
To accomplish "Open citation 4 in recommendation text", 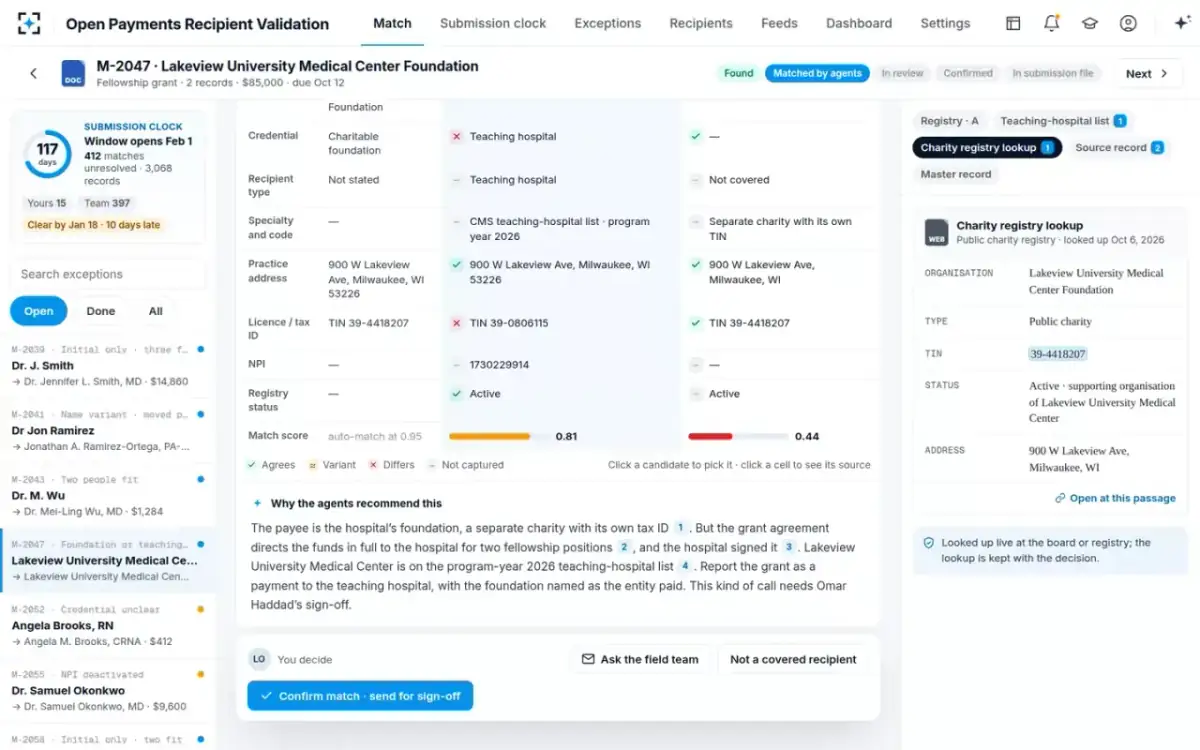I will point(685,566).
